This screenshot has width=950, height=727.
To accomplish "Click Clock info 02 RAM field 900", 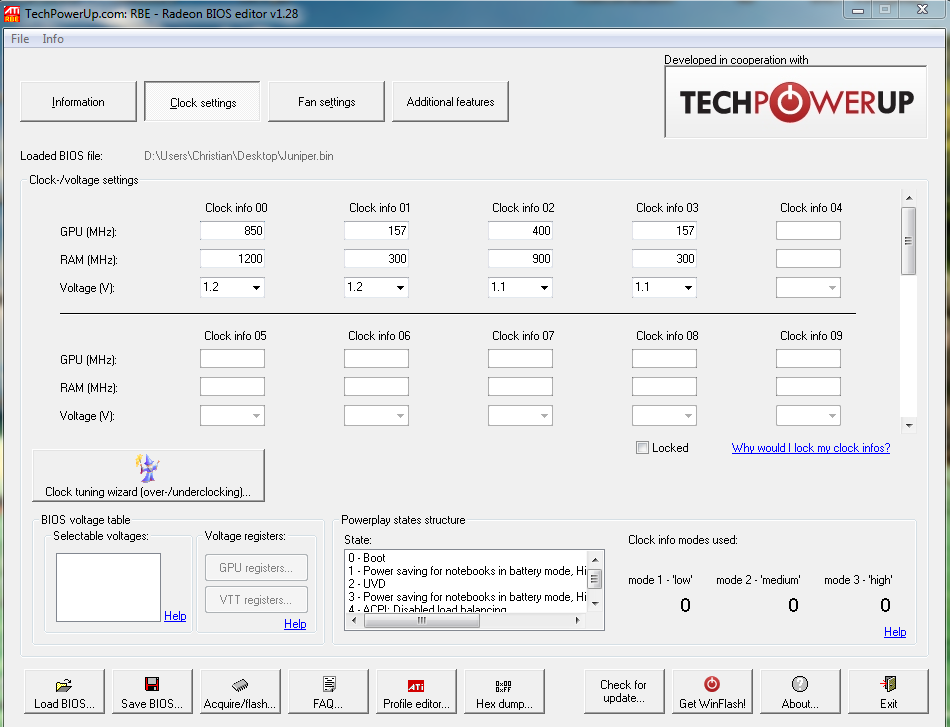I will pyautogui.click(x=520, y=259).
